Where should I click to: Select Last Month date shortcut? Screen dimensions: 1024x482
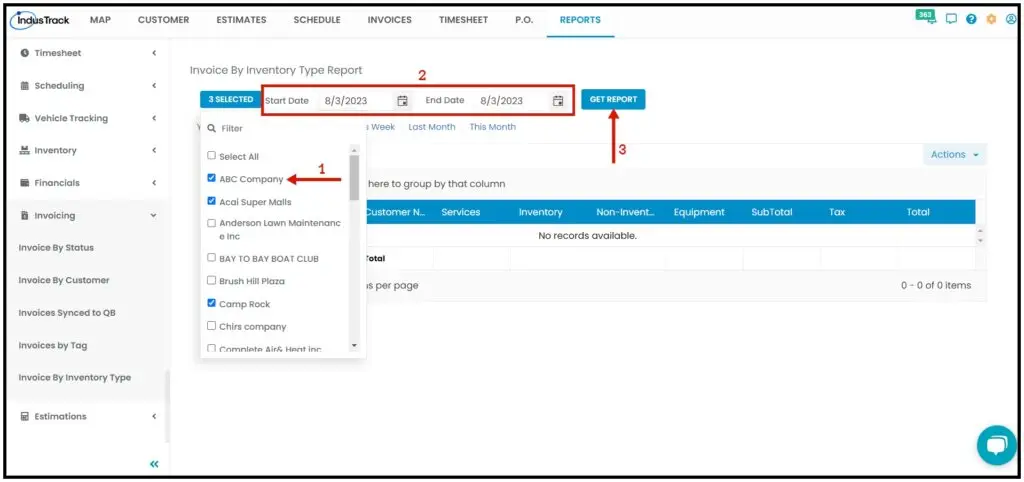coord(432,127)
